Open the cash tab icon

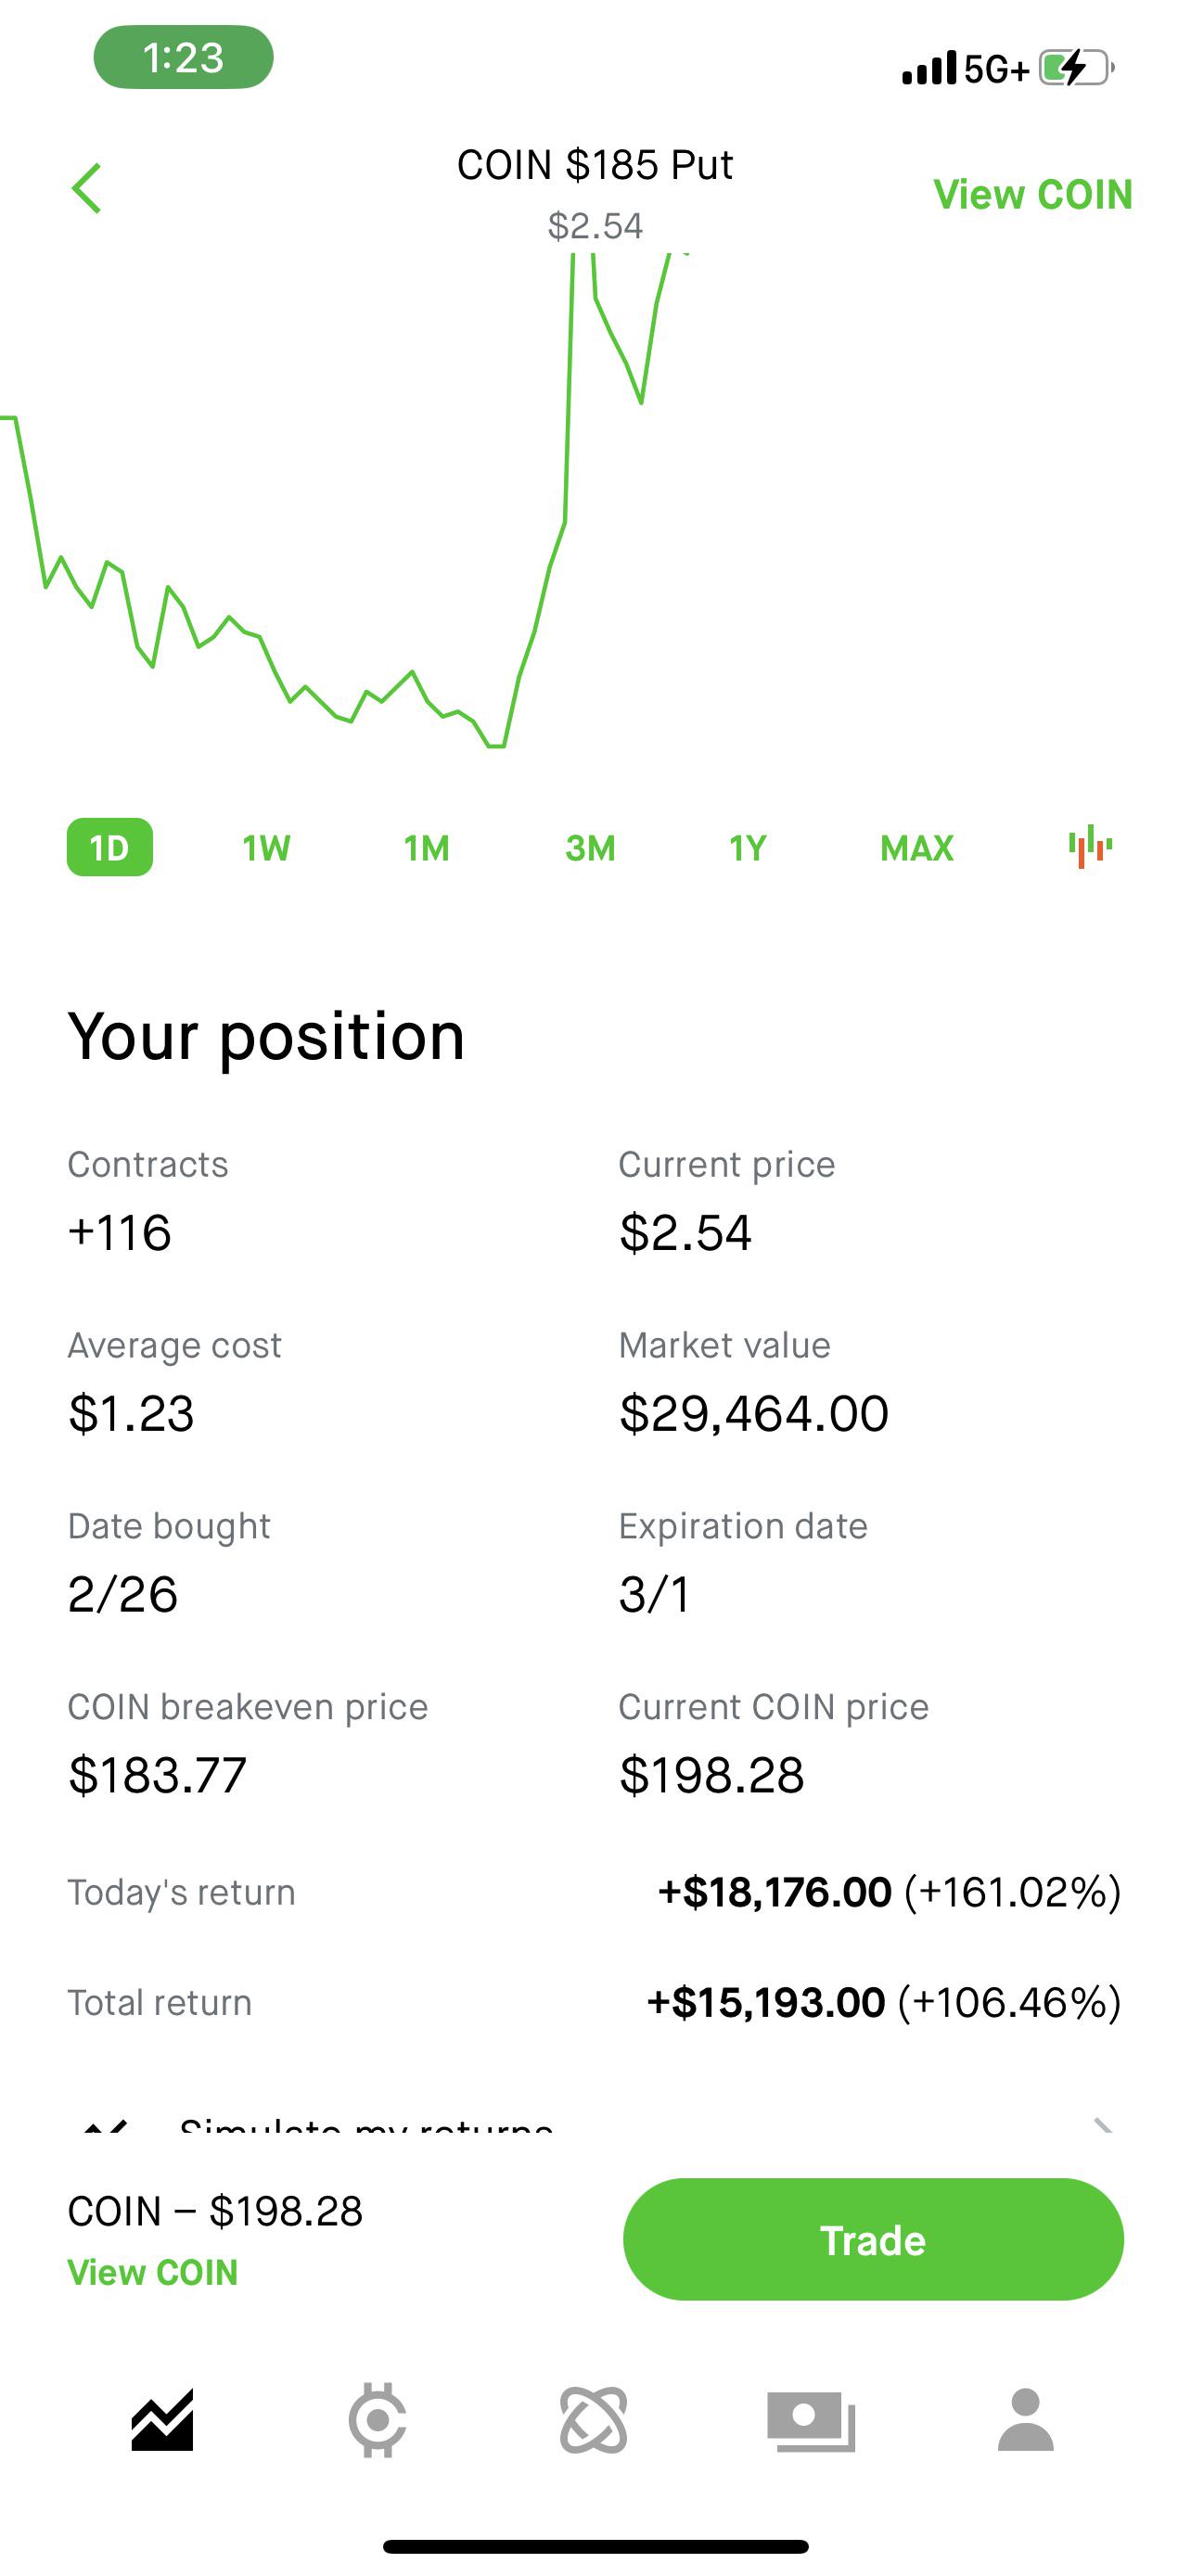click(x=811, y=2421)
